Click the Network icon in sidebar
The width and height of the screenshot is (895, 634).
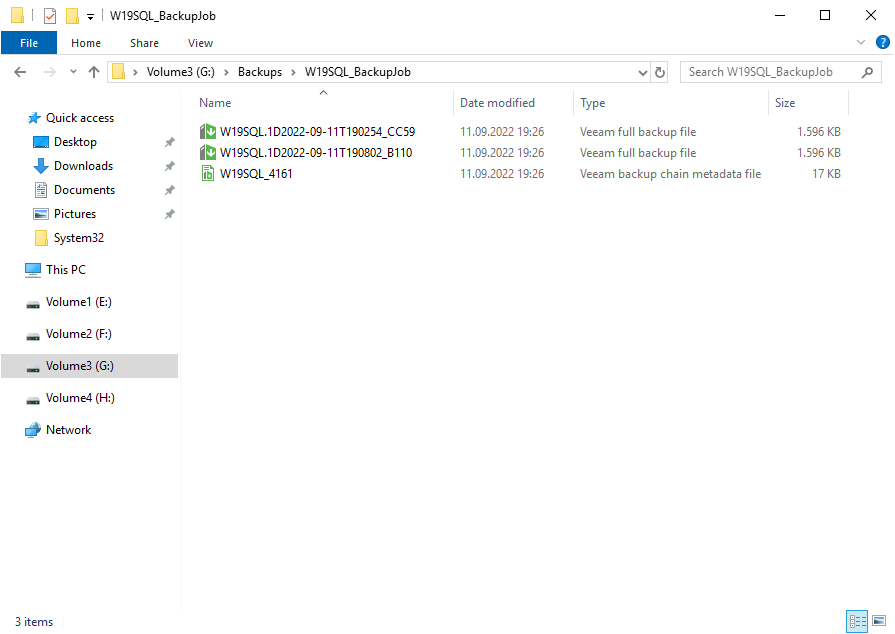click(33, 430)
